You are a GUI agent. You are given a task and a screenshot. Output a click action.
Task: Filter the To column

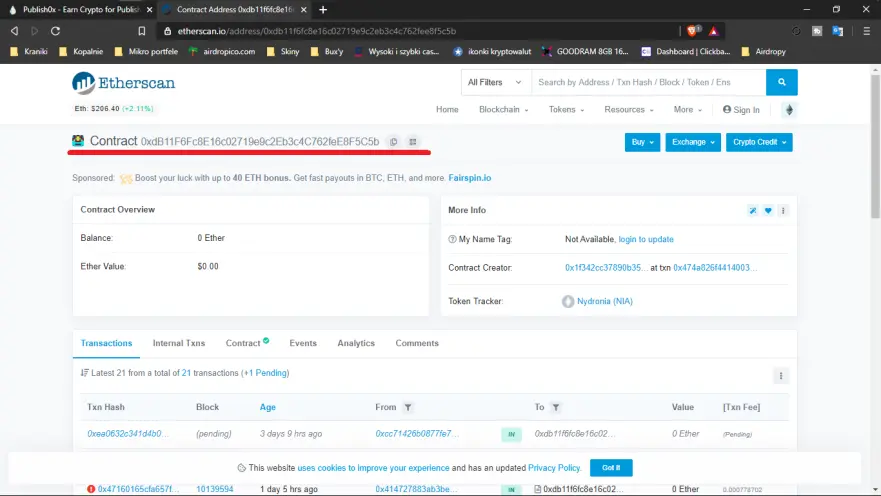click(556, 407)
